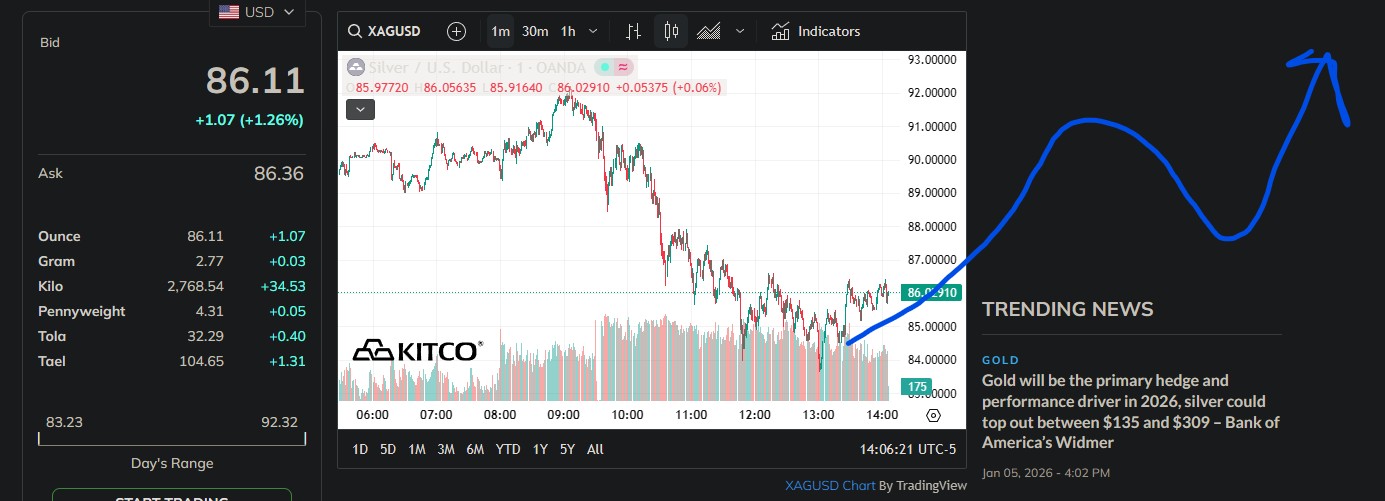The height and width of the screenshot is (501, 1385).
Task: Click the compare/add symbol plus icon
Action: (x=457, y=31)
